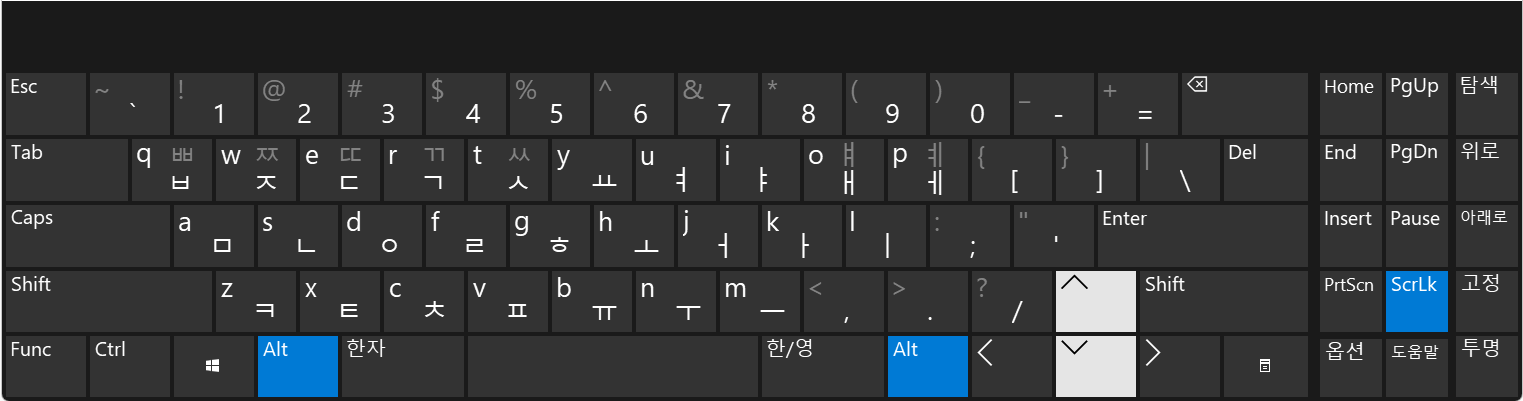Image resolution: width=1523 pixels, height=401 pixels.
Task: Click the context menu key icon
Action: point(1264,366)
